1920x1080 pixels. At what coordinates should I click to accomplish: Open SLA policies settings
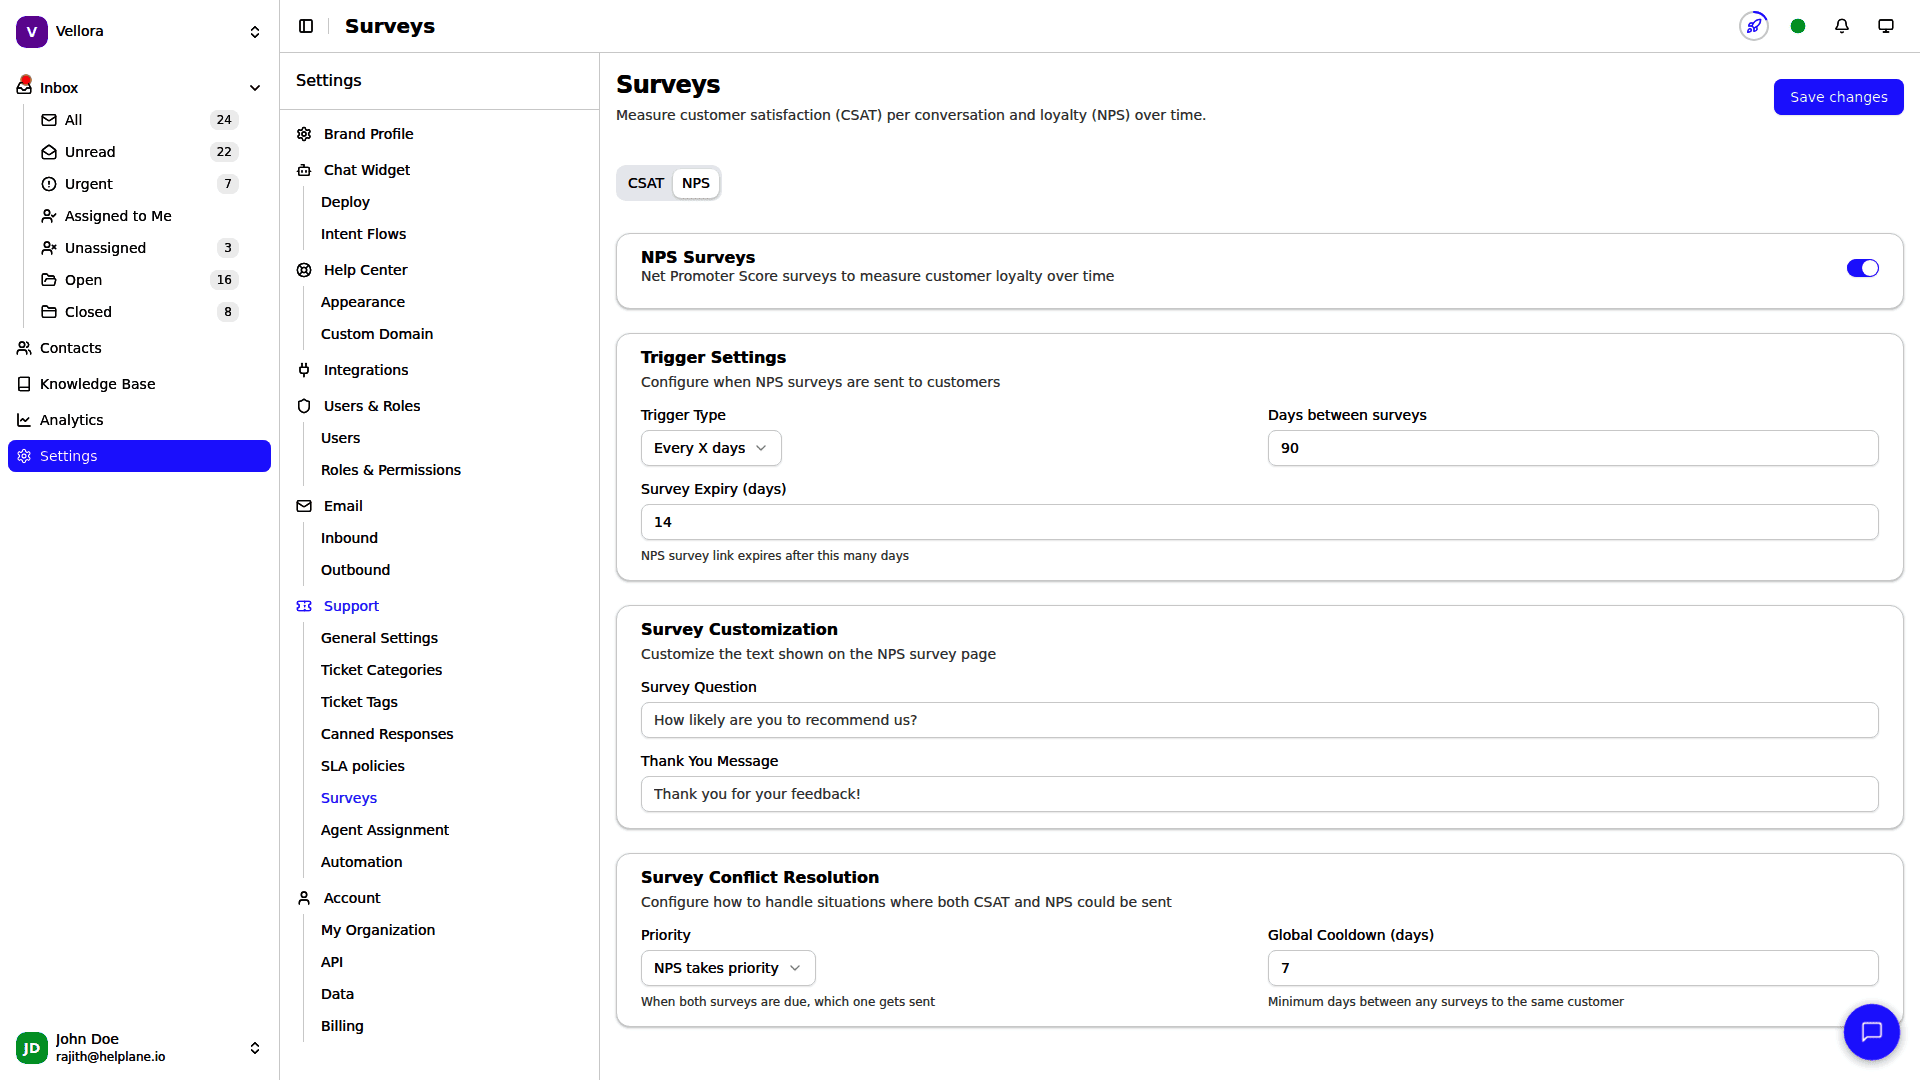point(362,766)
